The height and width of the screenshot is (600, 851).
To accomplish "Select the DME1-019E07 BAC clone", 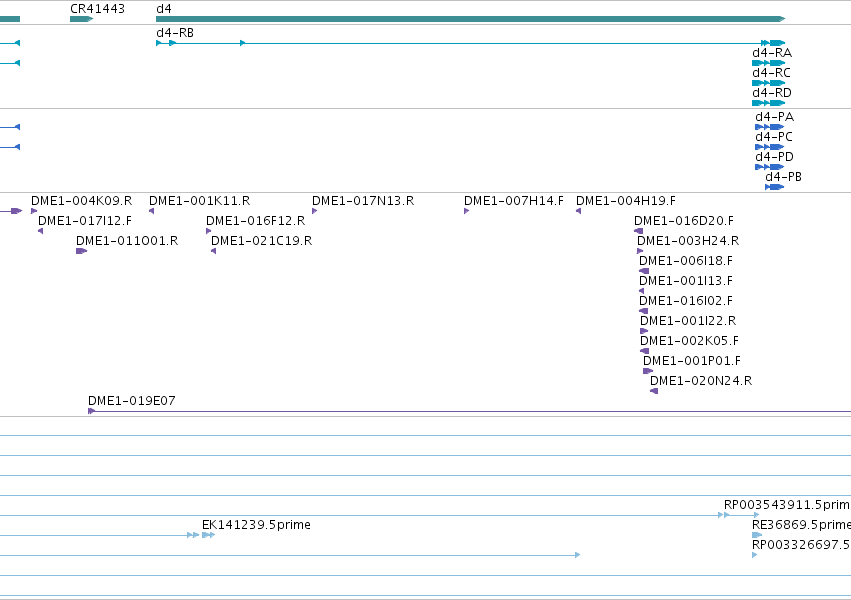I will click(x=469, y=411).
